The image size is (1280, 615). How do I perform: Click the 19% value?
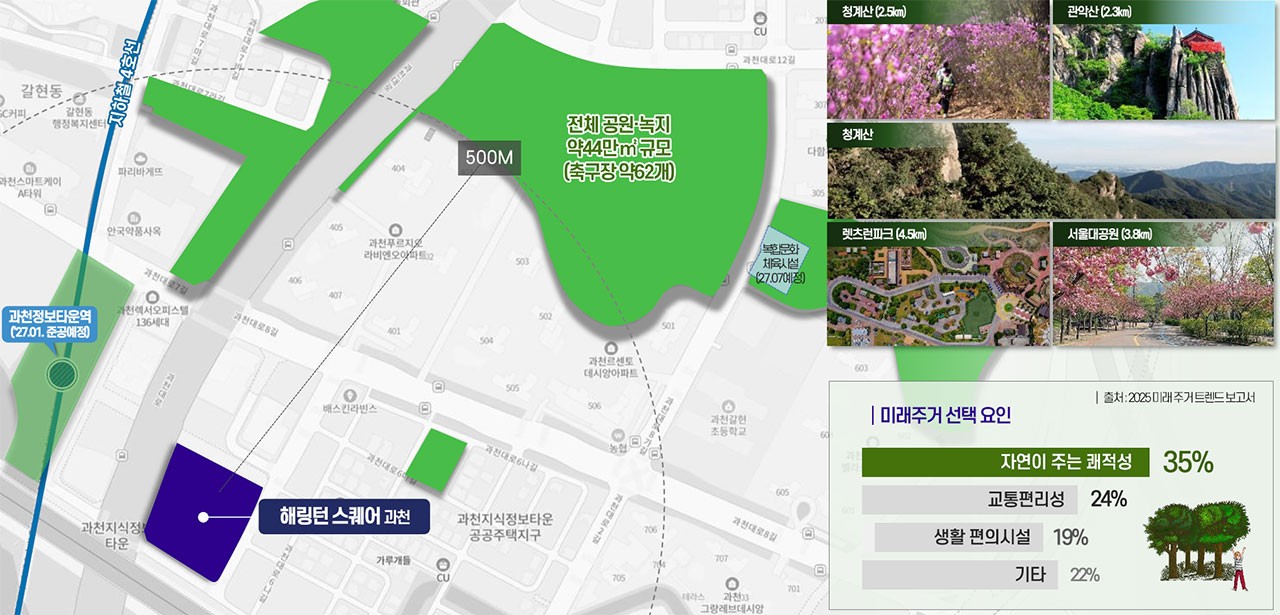click(x=1070, y=537)
